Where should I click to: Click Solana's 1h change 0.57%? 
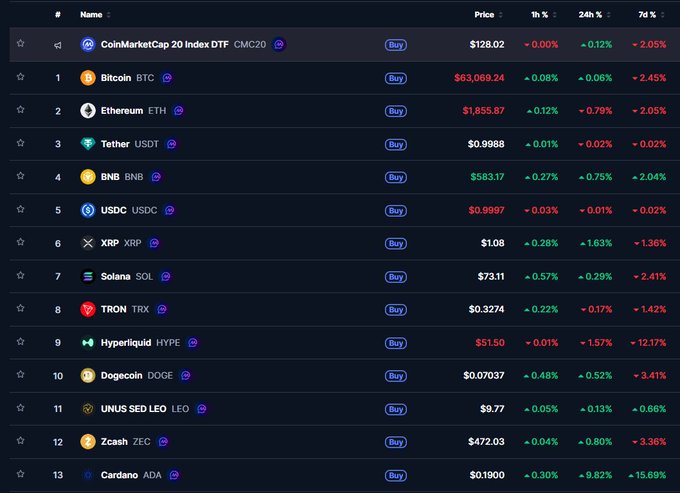tap(541, 277)
